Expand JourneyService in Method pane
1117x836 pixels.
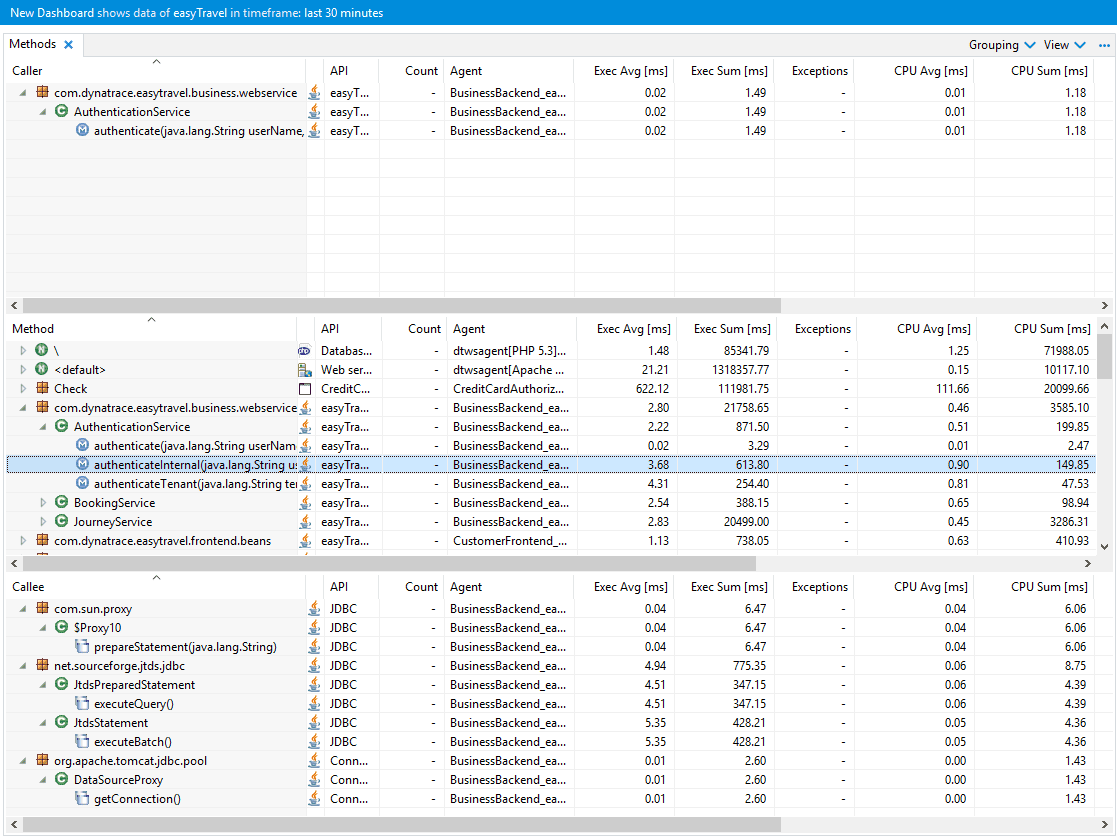point(43,522)
